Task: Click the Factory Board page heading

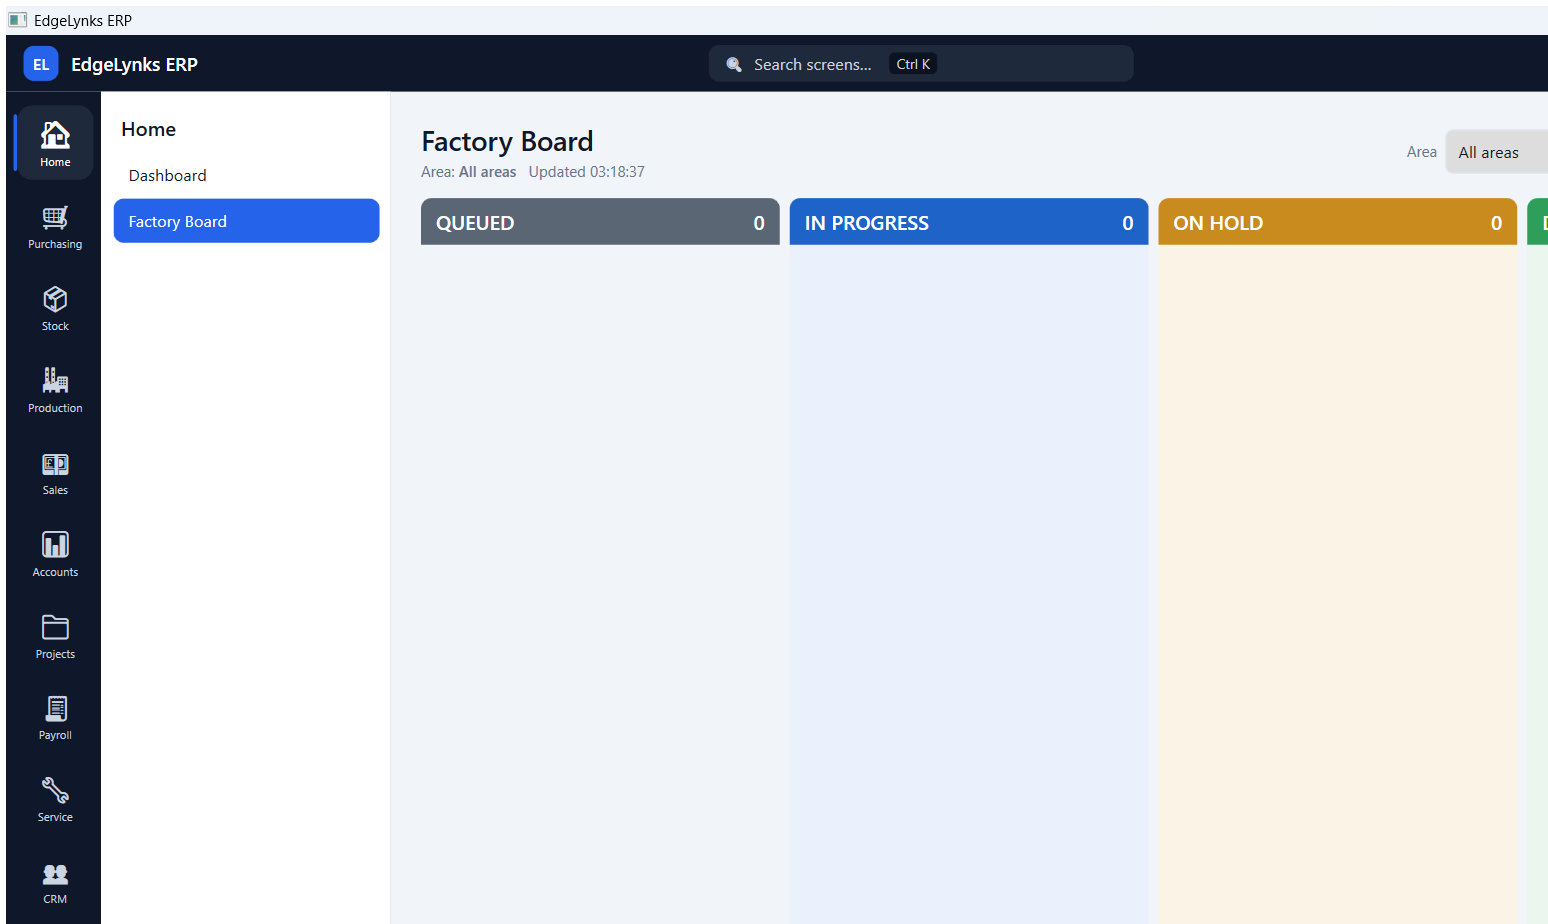Action: tap(507, 141)
